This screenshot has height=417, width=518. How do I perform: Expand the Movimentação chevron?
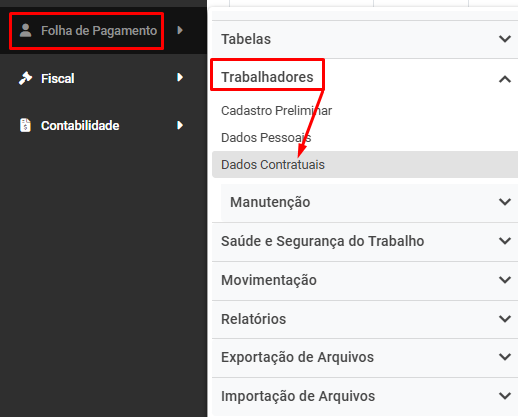pos(505,280)
